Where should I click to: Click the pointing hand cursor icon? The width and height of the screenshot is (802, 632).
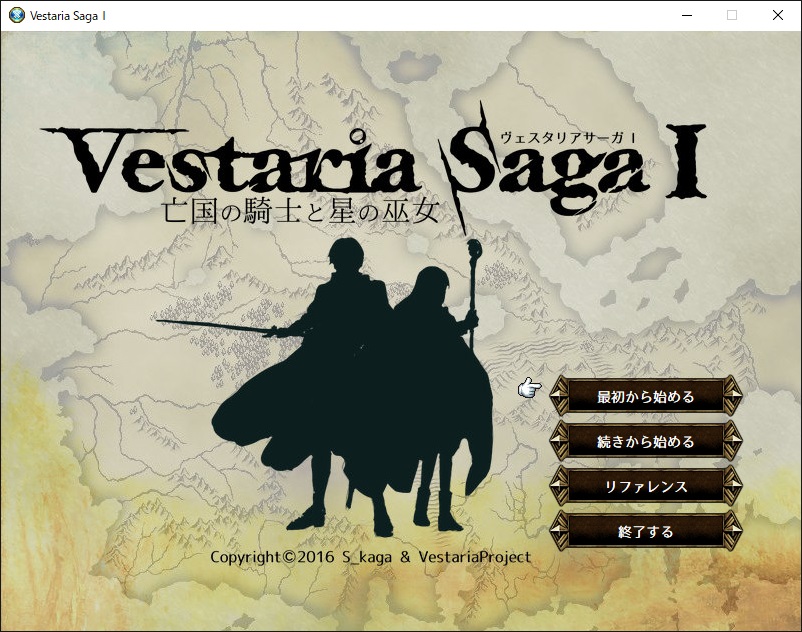(529, 388)
